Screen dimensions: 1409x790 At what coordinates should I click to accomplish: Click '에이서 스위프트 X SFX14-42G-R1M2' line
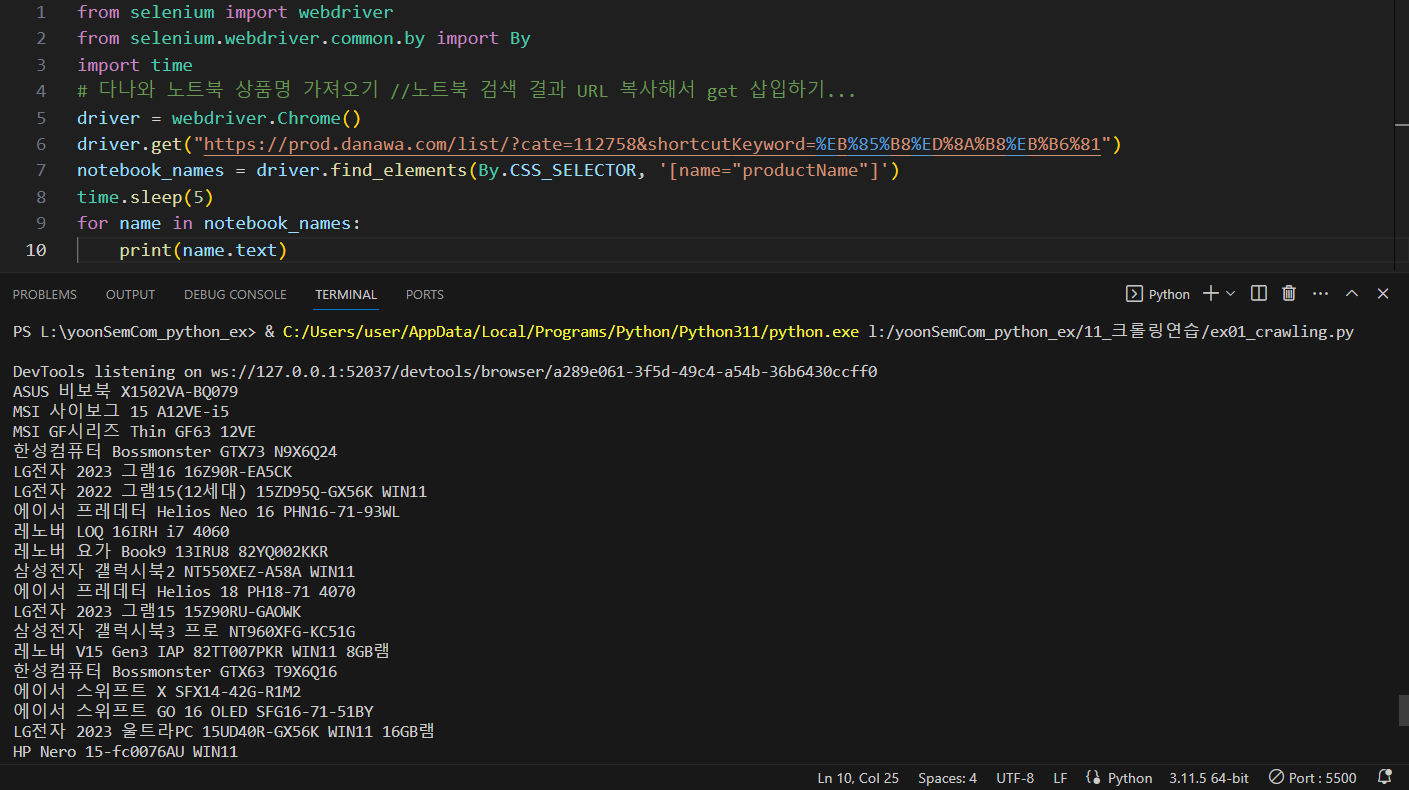click(x=157, y=692)
